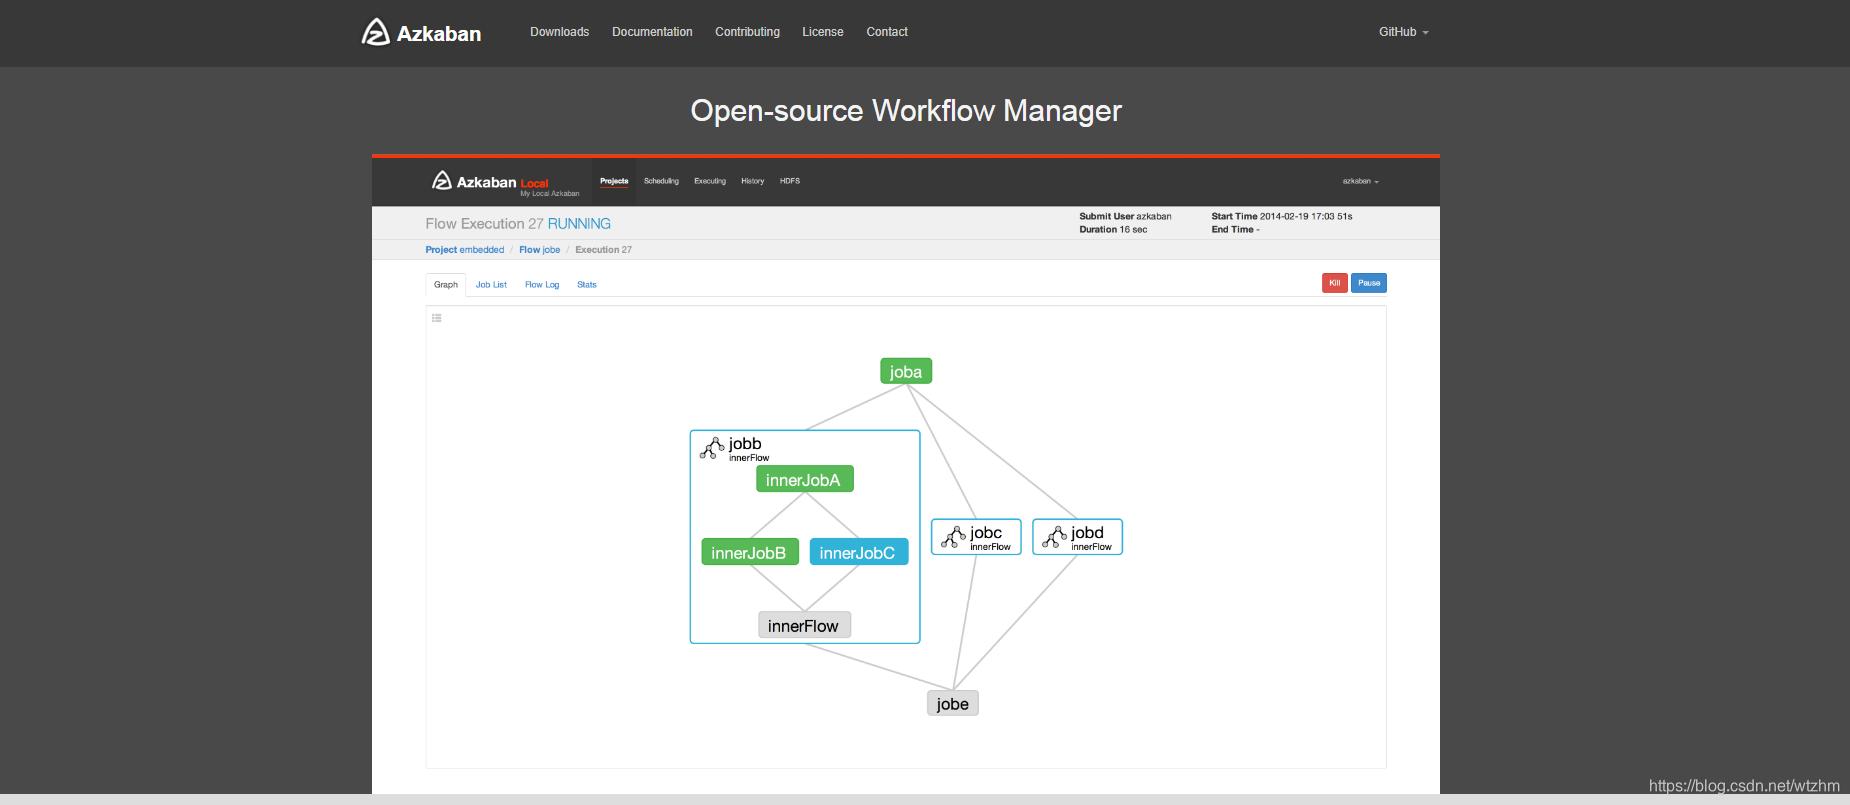1850x805 pixels.
Task: Select the innerJobB node
Action: [x=750, y=552]
